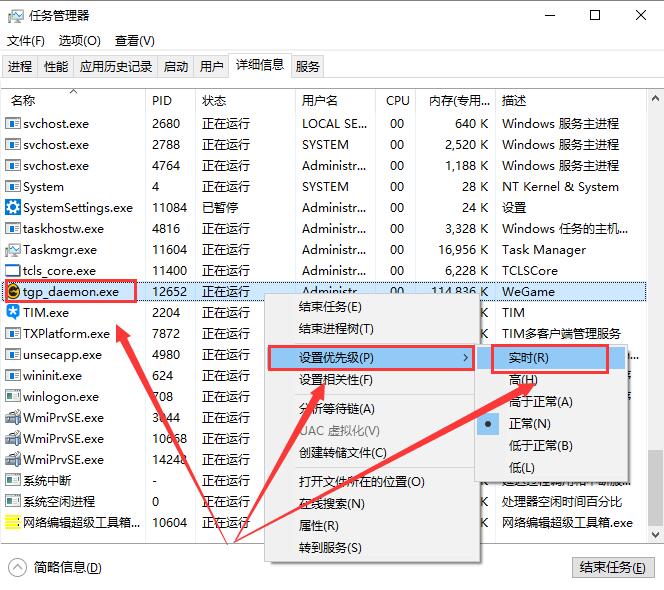Open the 文件(F) menu

(26, 41)
